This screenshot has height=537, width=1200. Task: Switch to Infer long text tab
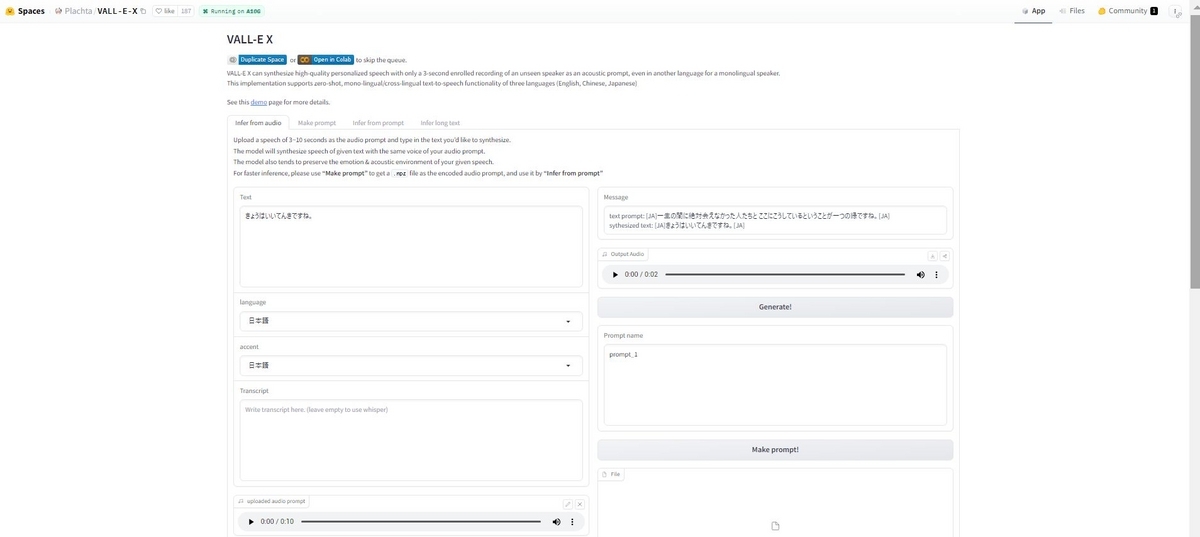(440, 122)
